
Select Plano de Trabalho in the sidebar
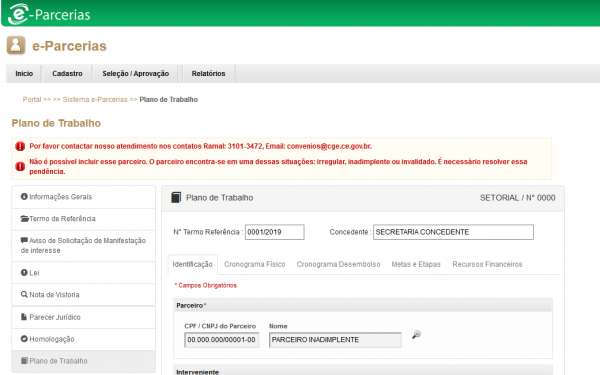[x=84, y=361]
